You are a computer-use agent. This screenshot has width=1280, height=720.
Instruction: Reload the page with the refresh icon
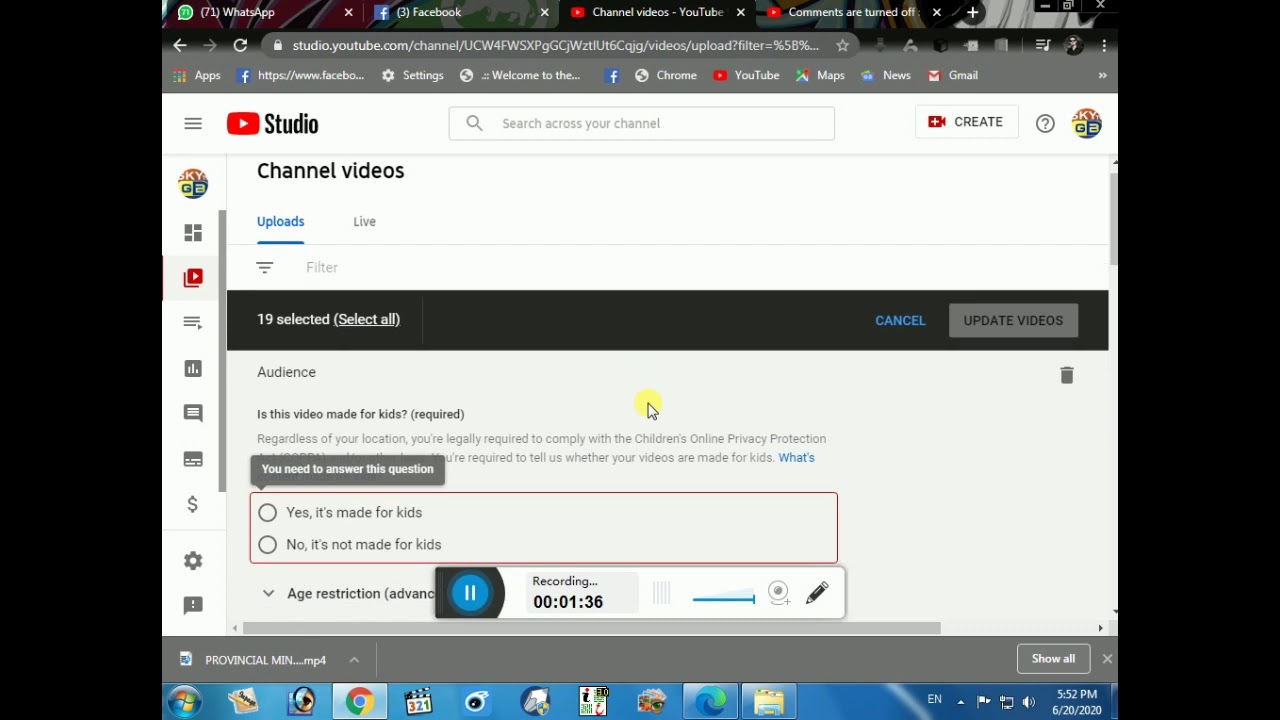[240, 45]
